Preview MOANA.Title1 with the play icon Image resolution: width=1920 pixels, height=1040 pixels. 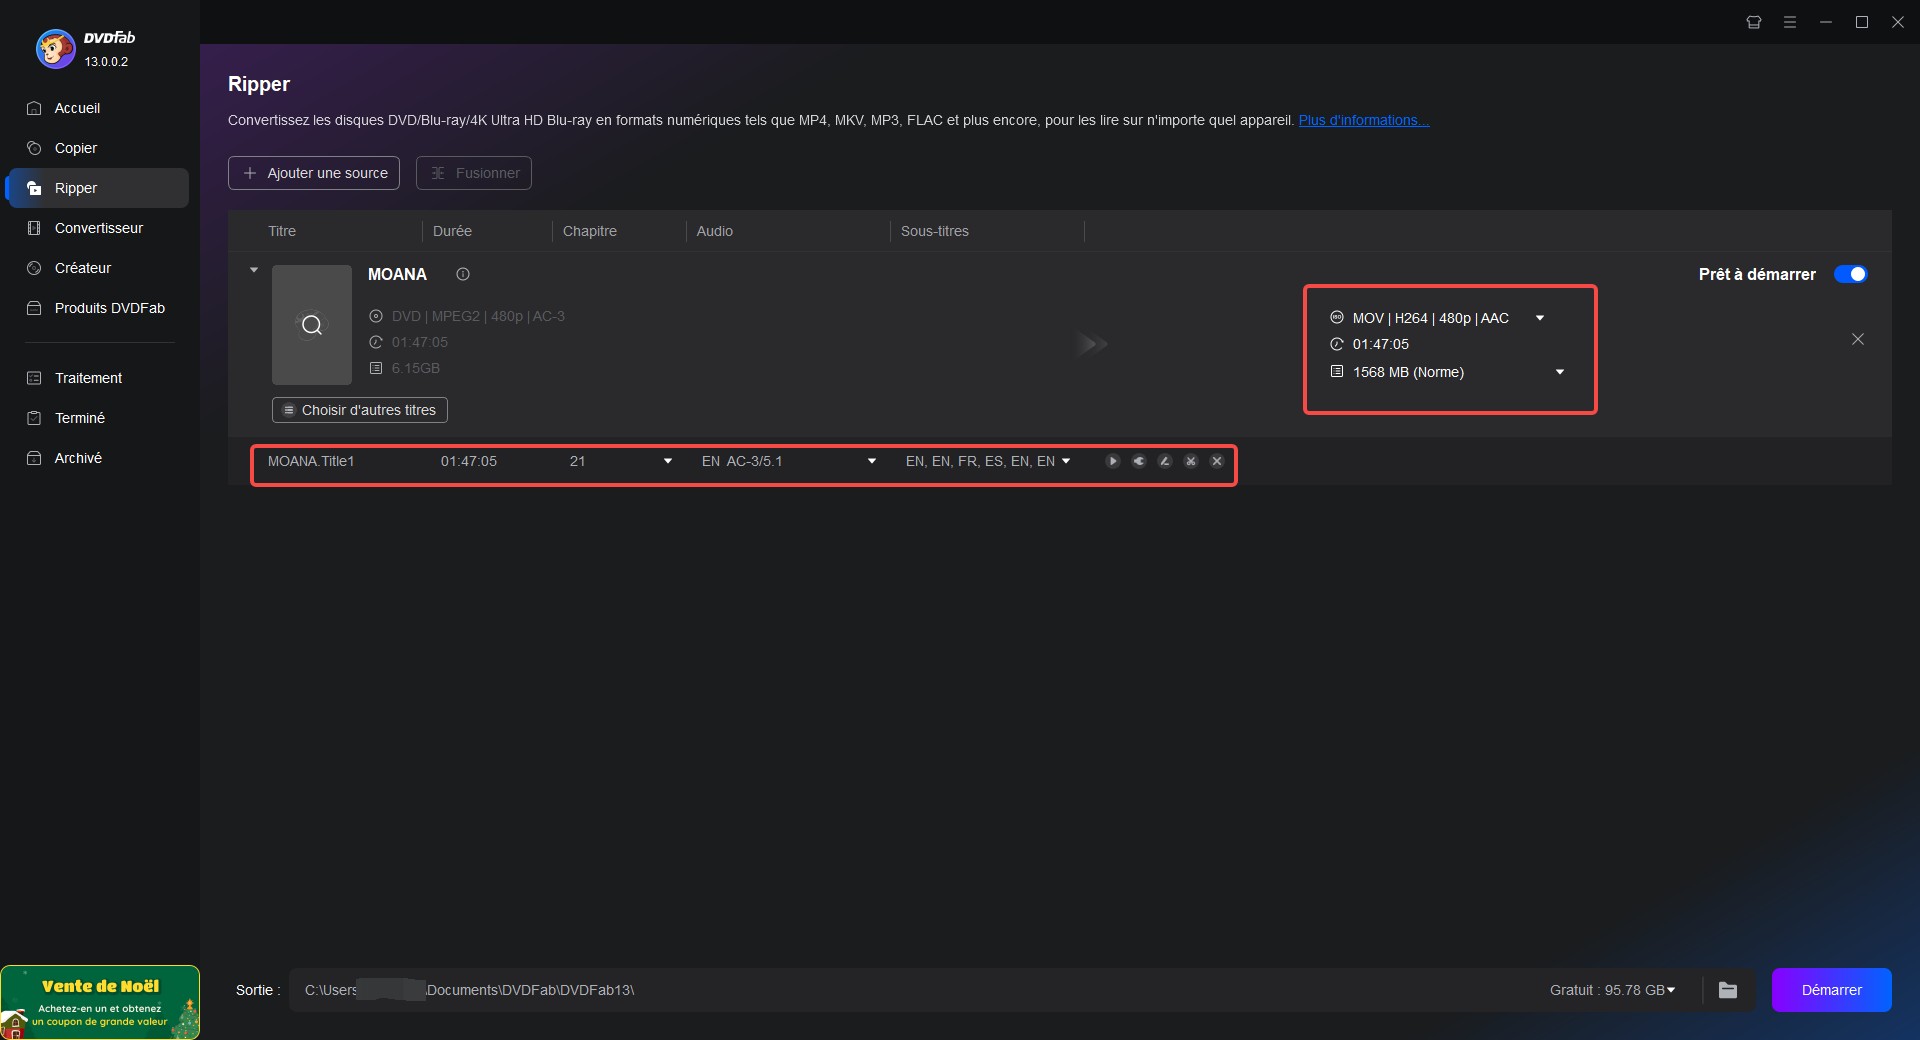pyautogui.click(x=1112, y=461)
